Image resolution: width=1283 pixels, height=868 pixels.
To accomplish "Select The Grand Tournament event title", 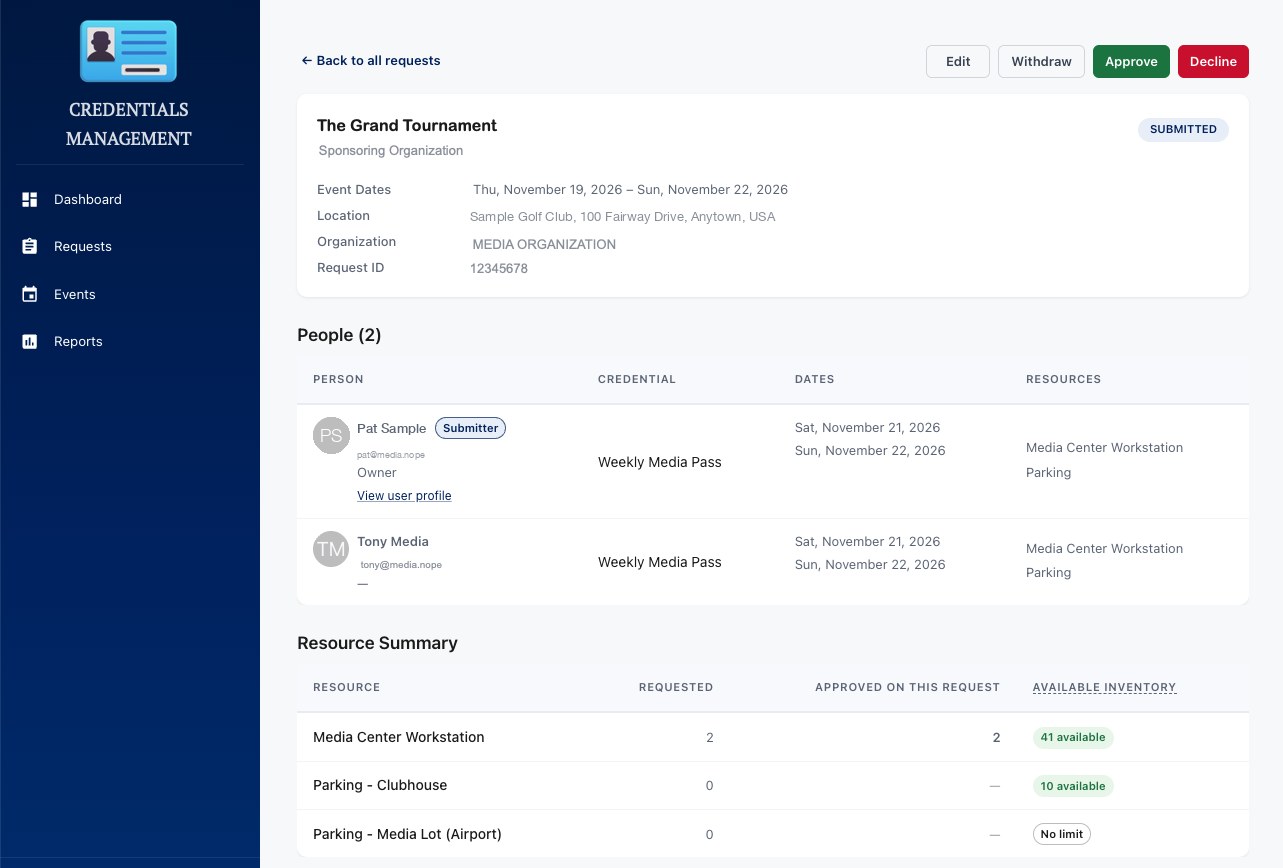I will pyautogui.click(x=407, y=126).
